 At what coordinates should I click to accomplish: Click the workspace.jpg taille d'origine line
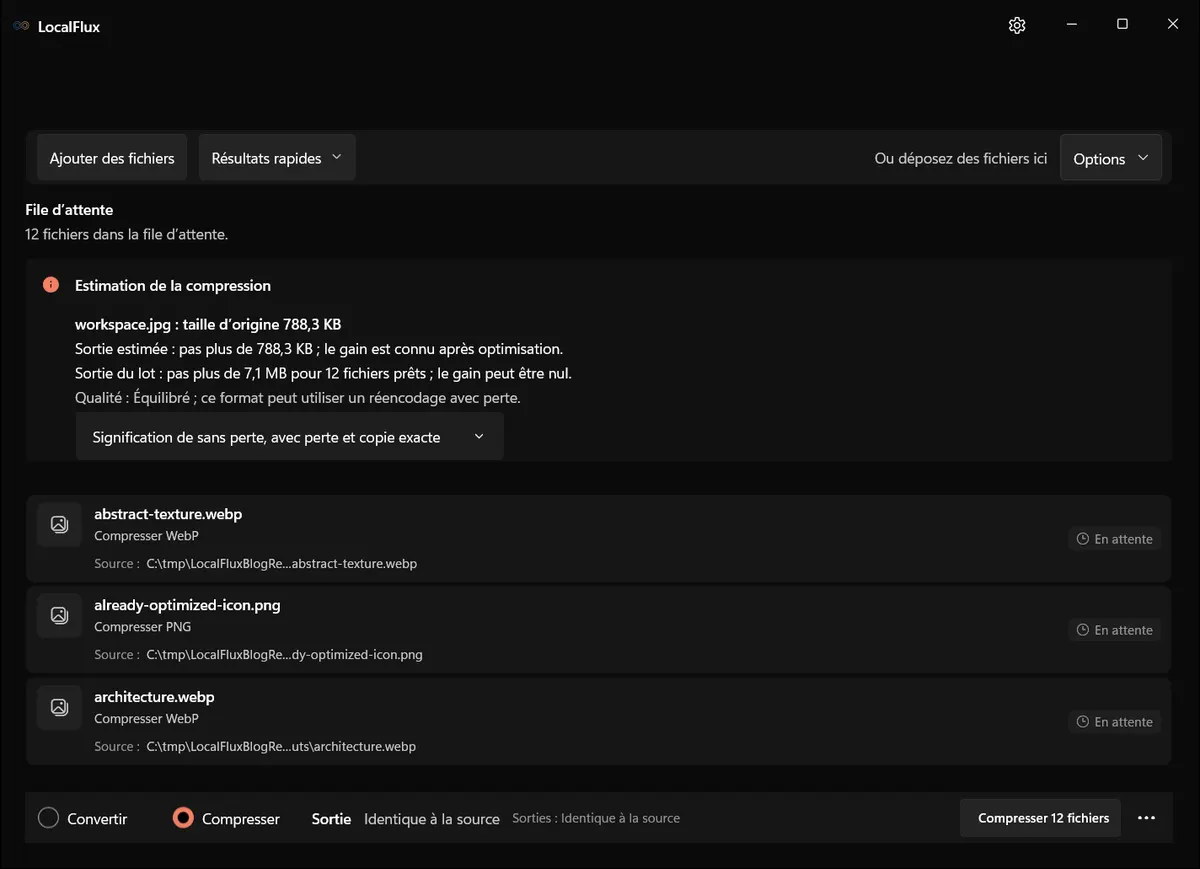208,324
